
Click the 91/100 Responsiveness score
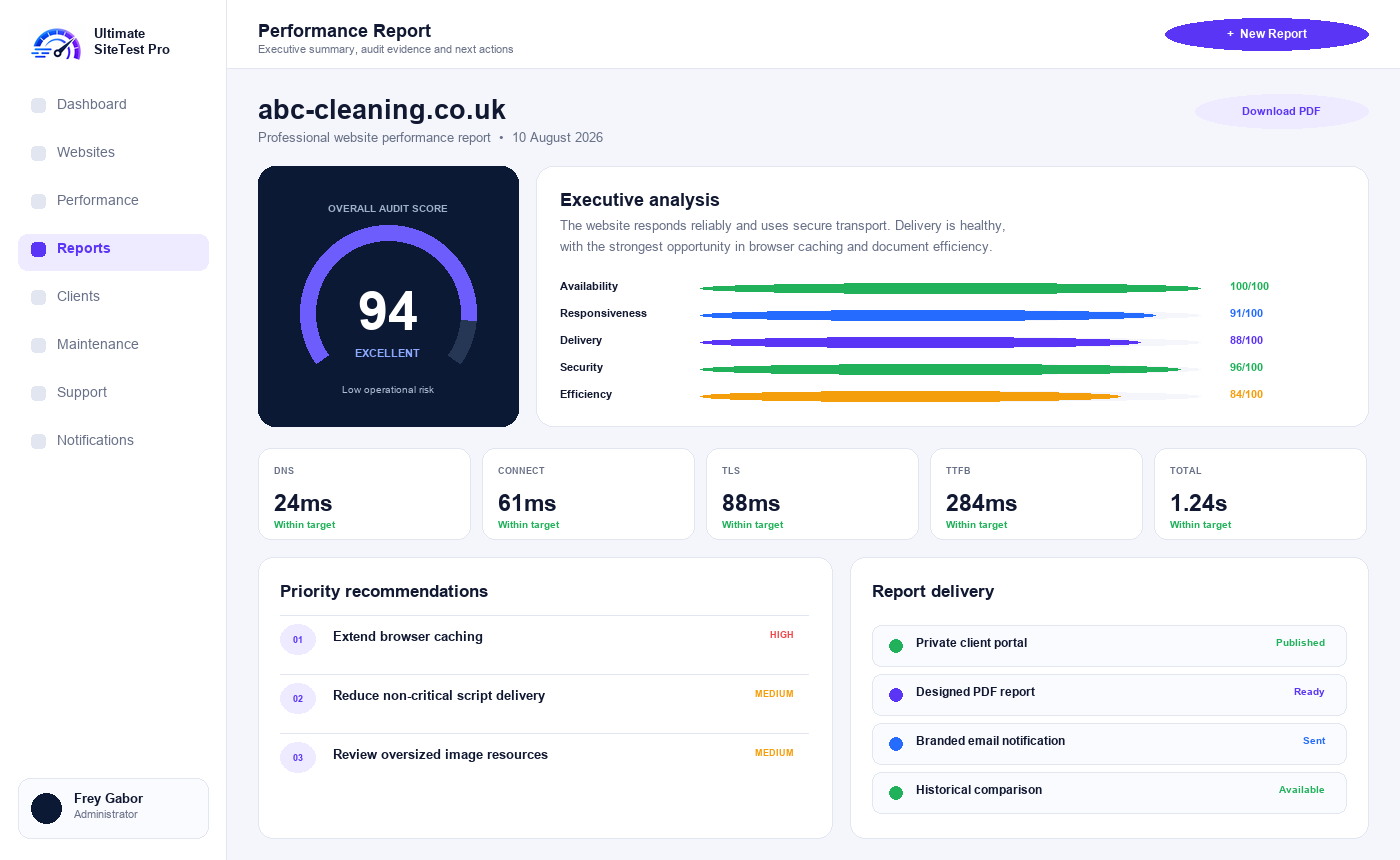pyautogui.click(x=1246, y=313)
